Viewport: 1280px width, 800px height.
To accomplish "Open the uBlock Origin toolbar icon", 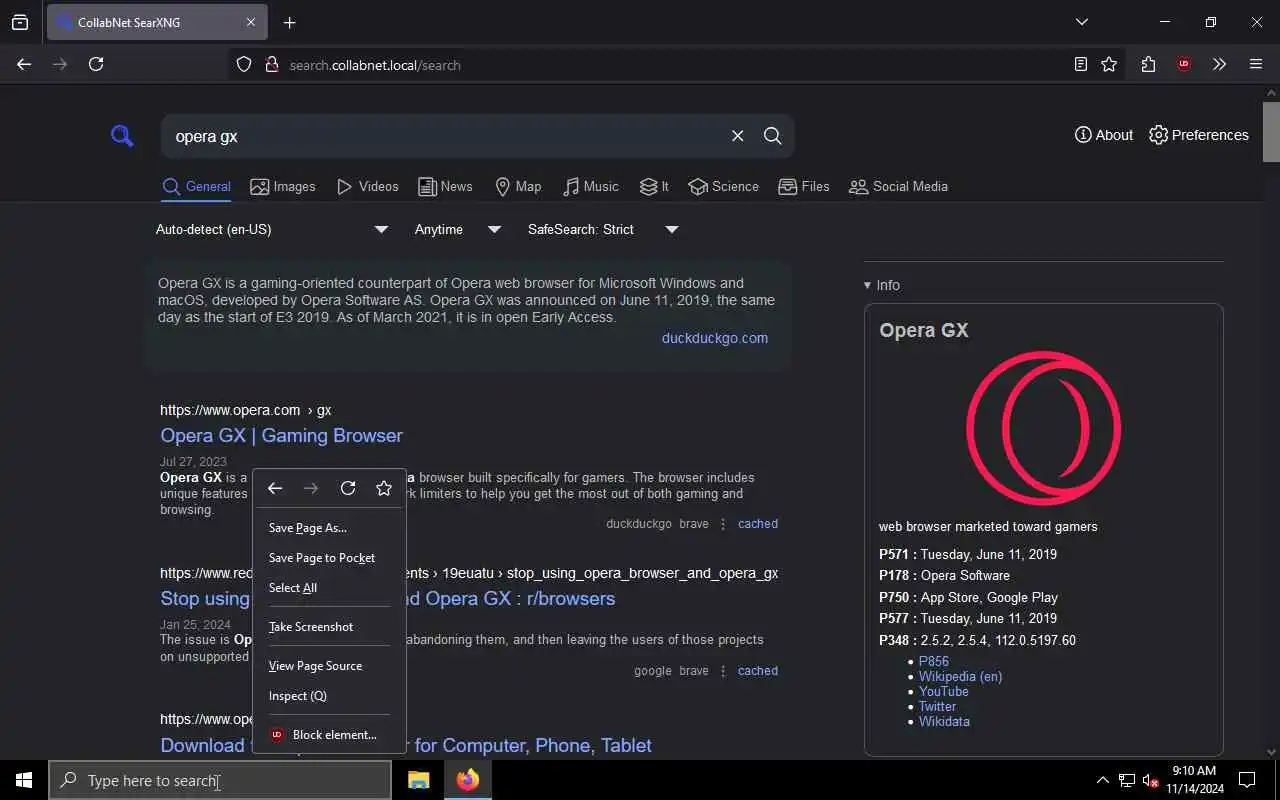I will [1184, 64].
